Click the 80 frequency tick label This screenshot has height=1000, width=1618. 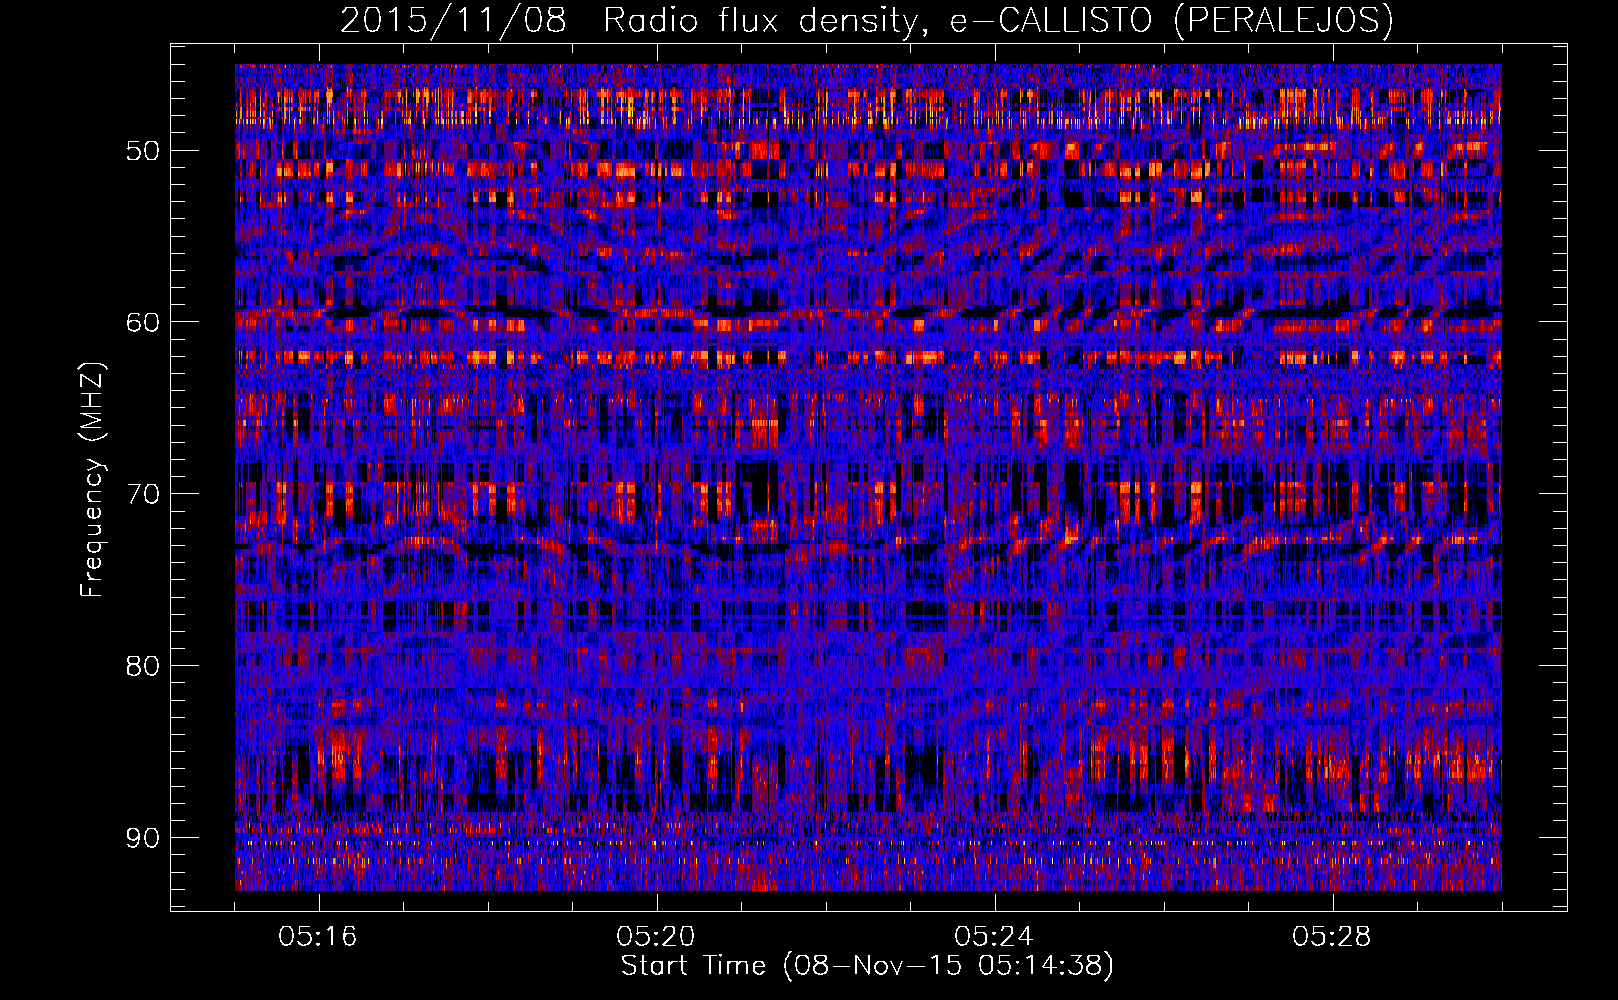[143, 666]
